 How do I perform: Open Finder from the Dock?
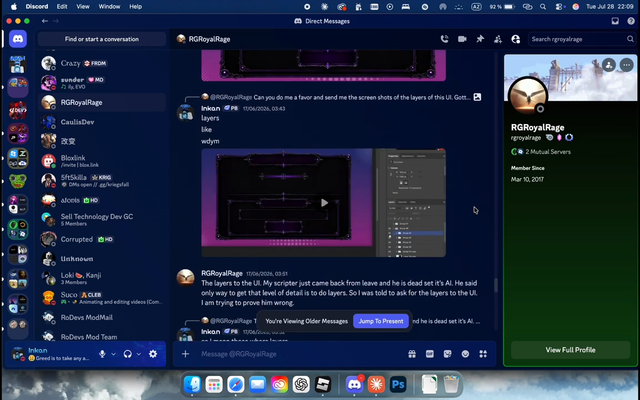point(192,384)
